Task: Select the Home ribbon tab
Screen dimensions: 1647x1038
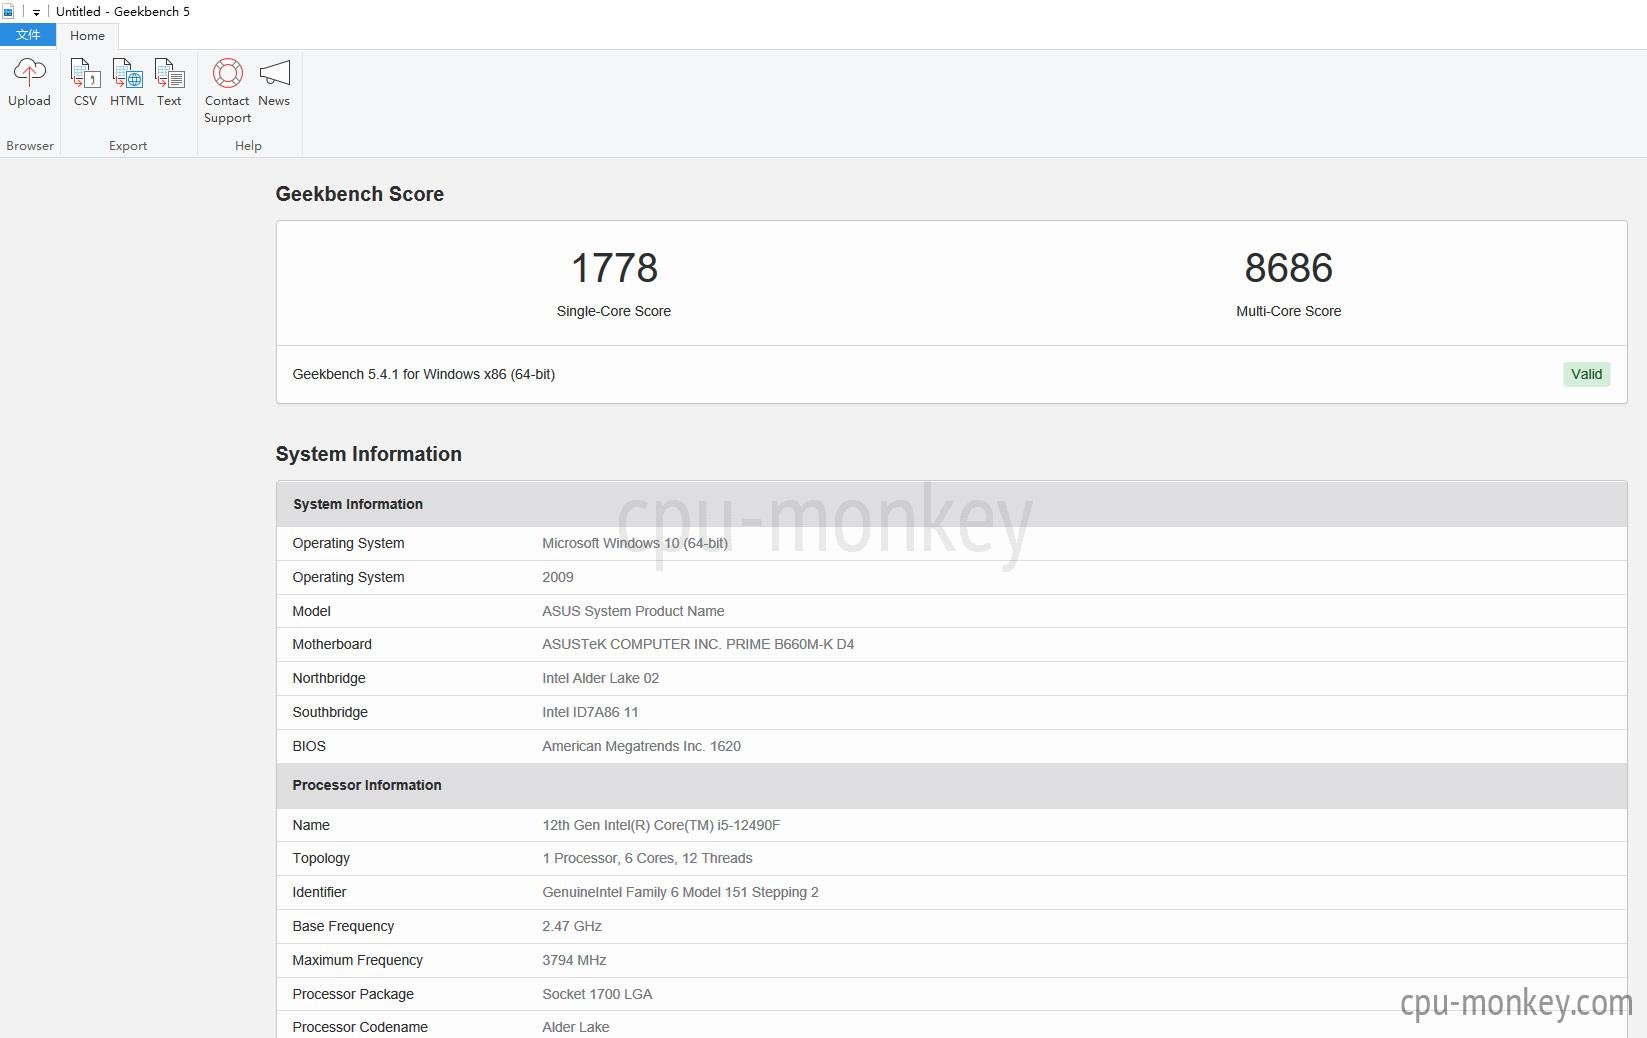Action: (x=87, y=36)
